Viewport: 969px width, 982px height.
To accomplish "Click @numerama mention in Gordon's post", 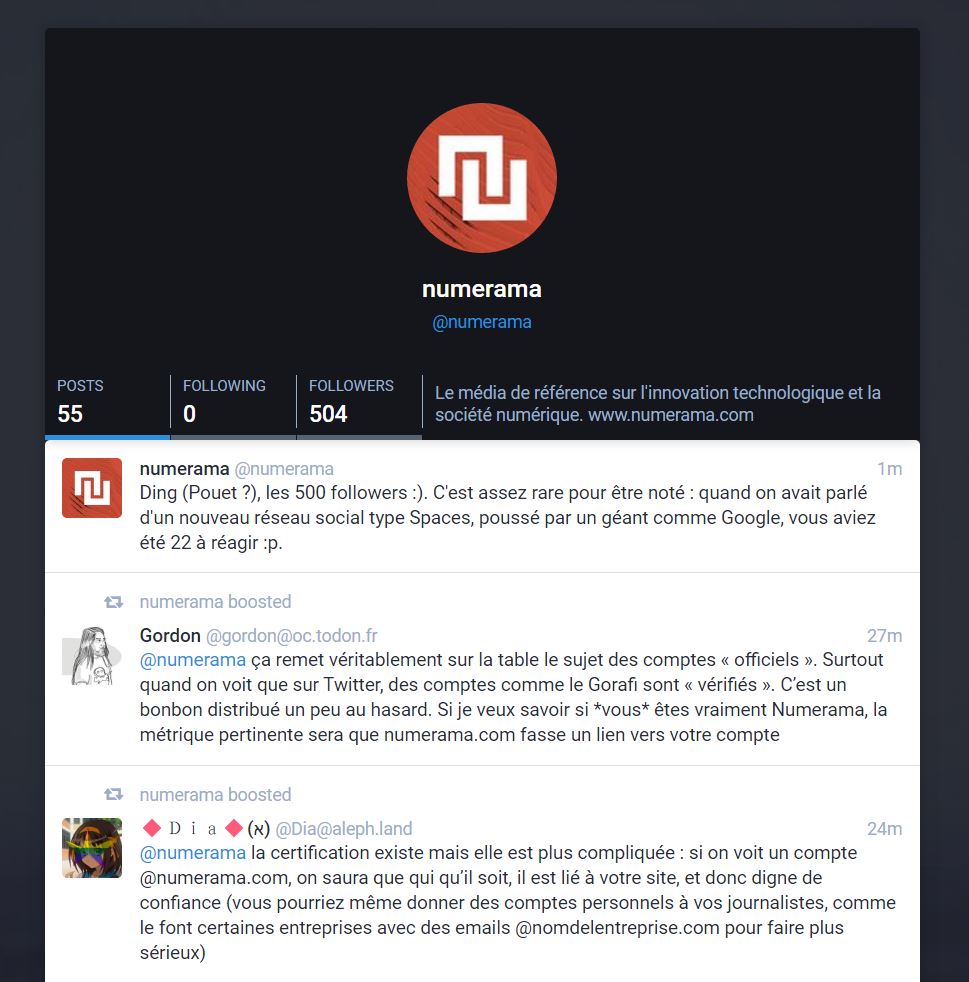I will point(193,660).
